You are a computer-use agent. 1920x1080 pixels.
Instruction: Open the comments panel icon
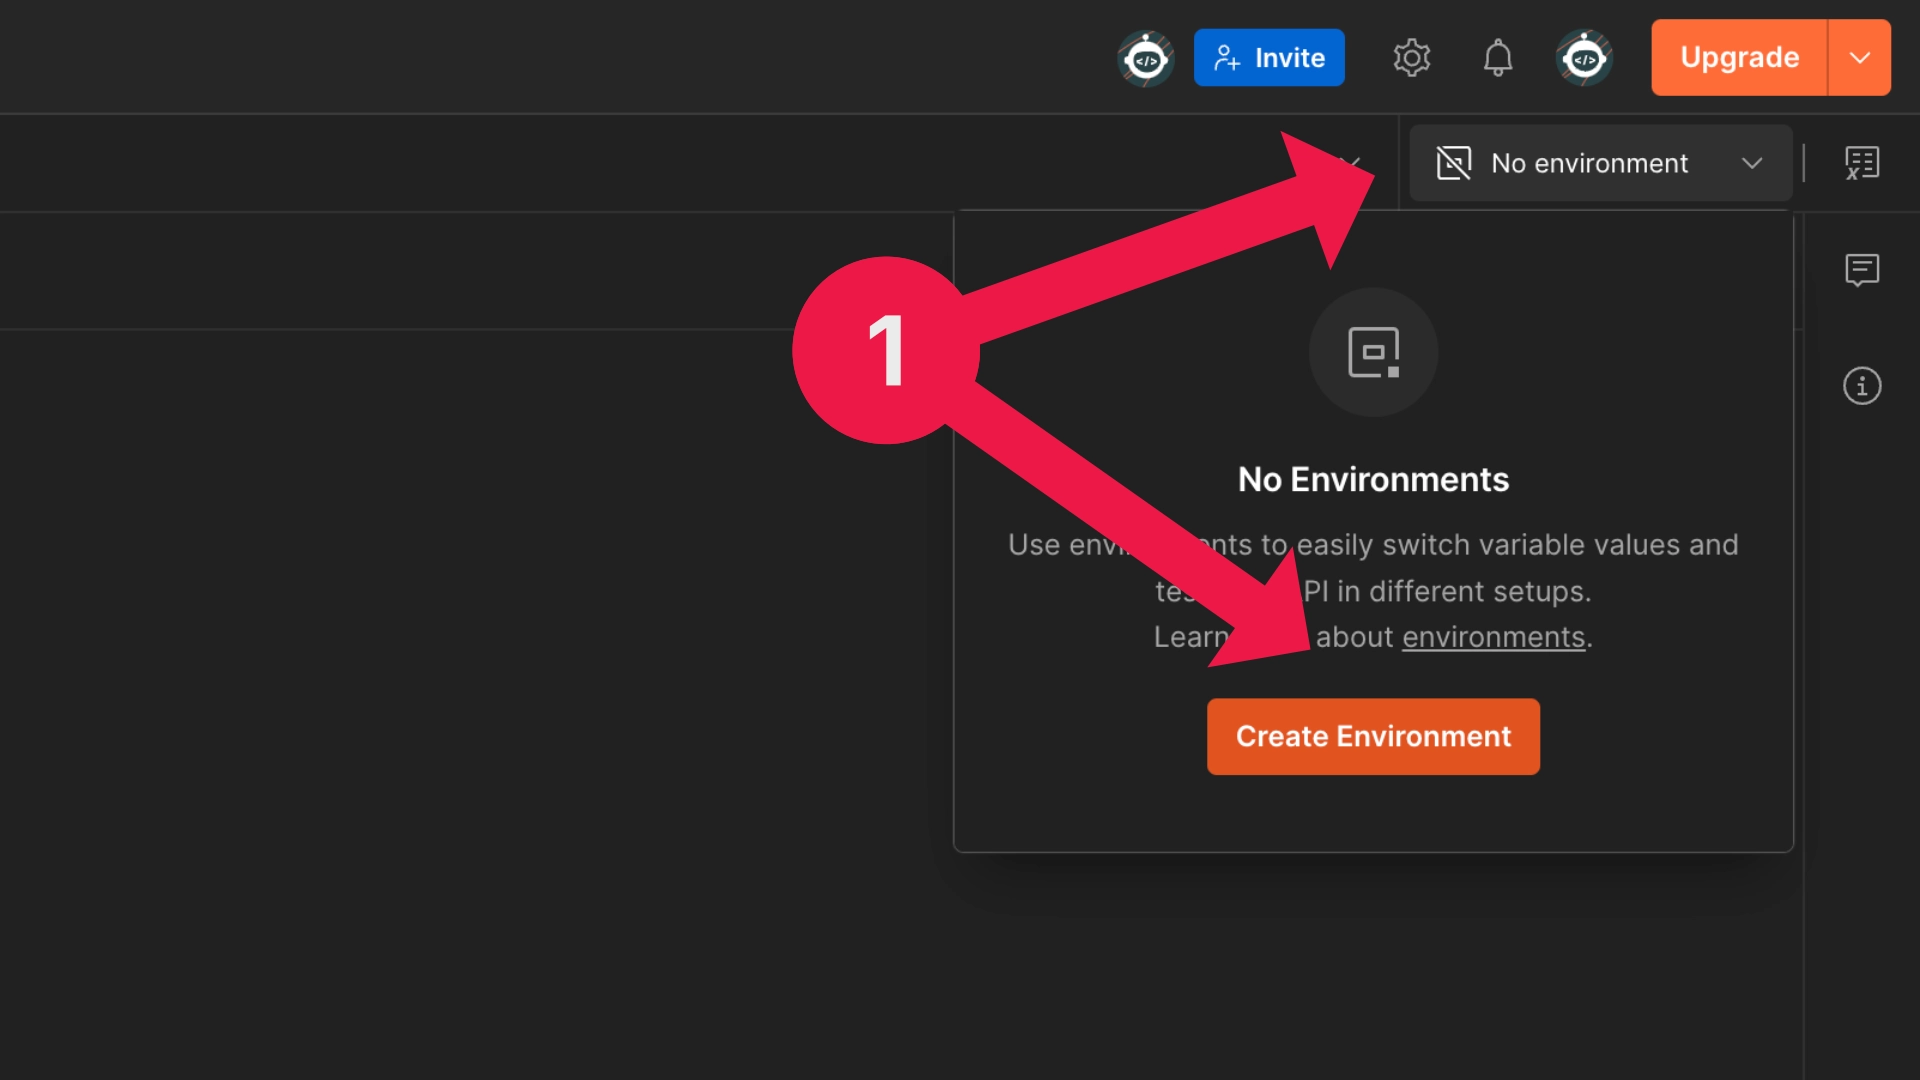tap(1861, 269)
